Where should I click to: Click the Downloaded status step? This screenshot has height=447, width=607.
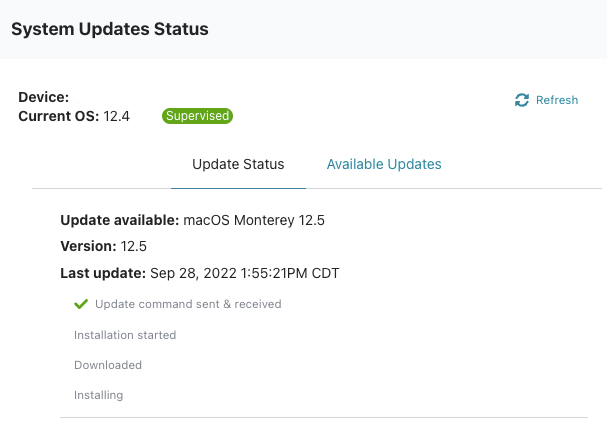(x=108, y=365)
